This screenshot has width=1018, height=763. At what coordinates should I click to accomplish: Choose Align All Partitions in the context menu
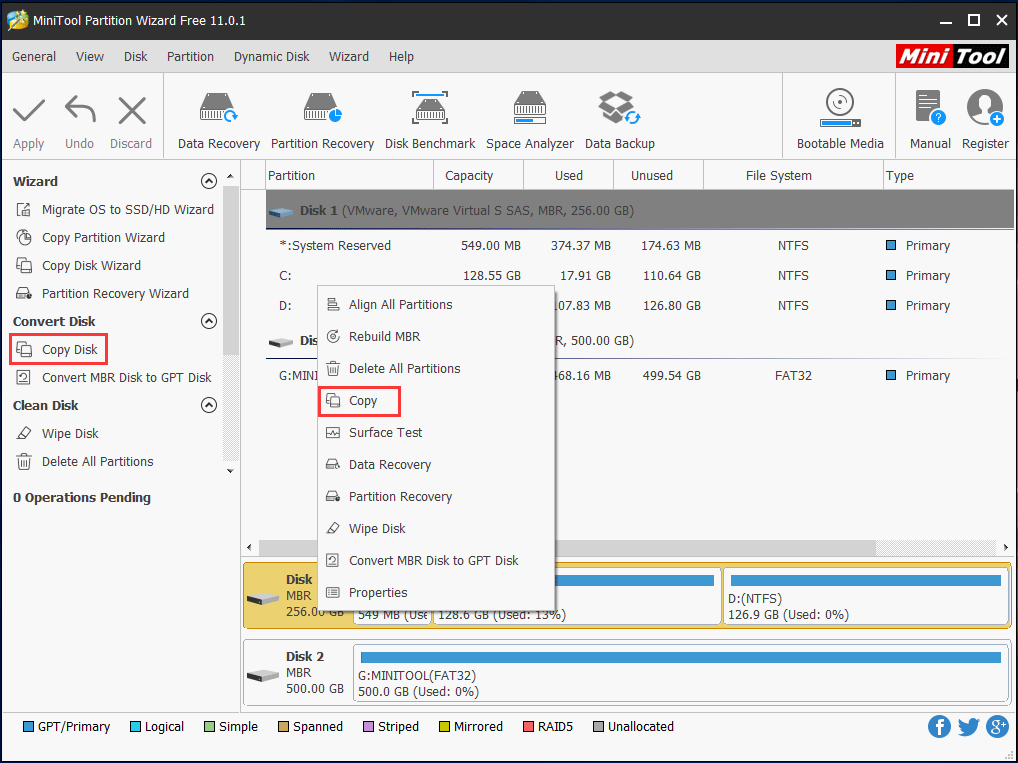[436, 305]
